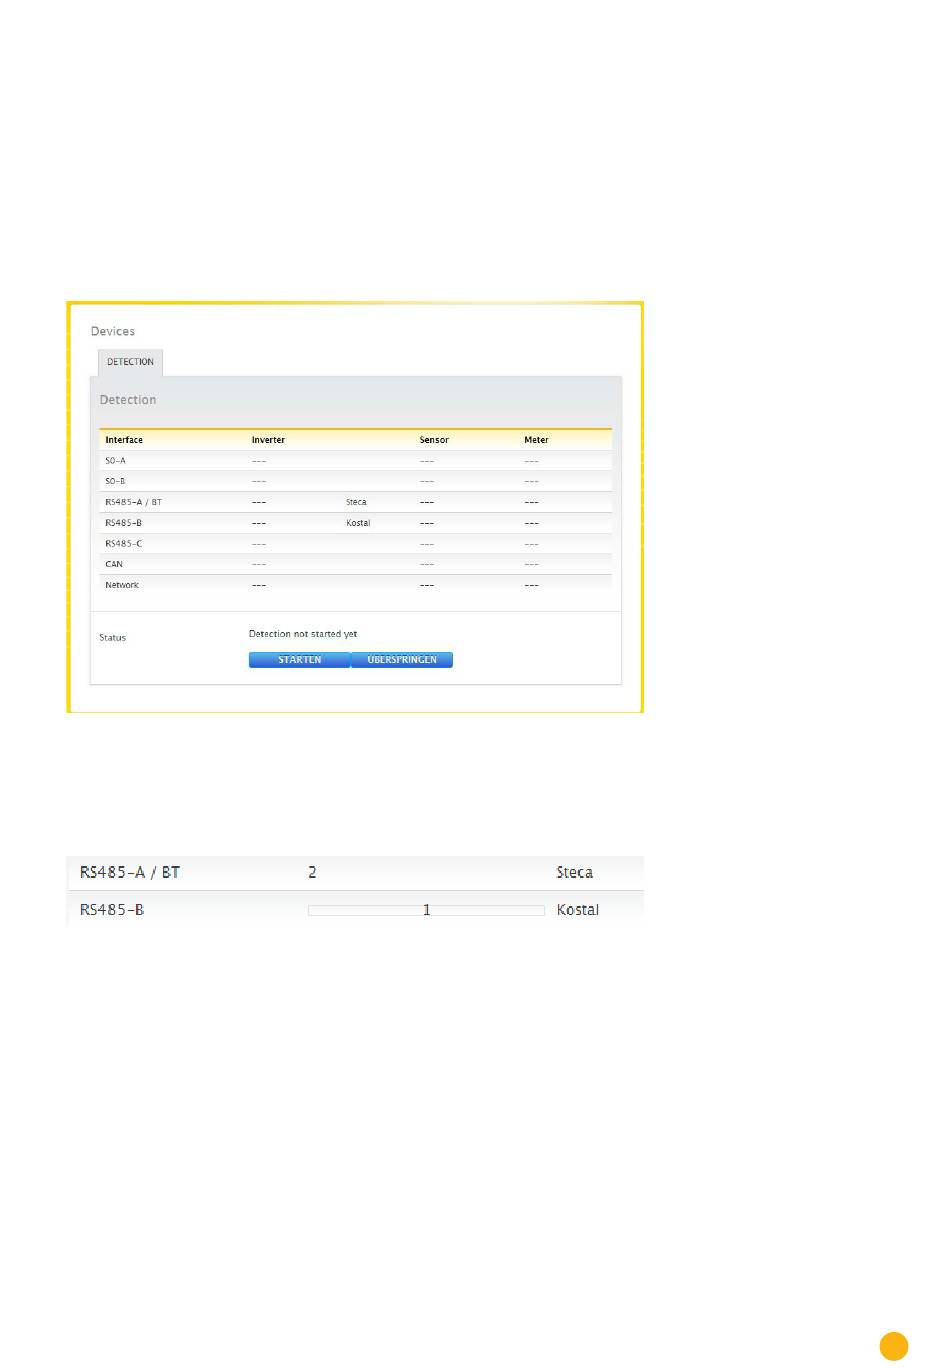
Task: Click the ÜBERSPRINGEN button
Action: click(x=402, y=660)
